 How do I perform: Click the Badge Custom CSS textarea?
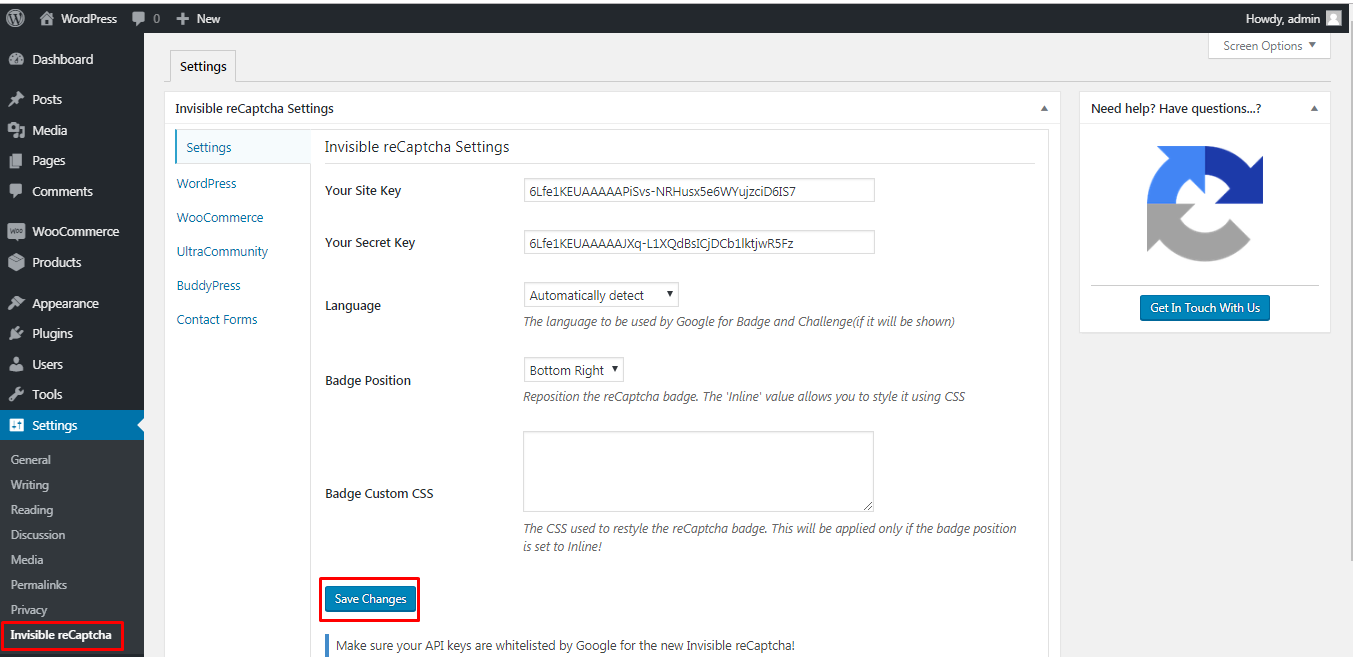(698, 472)
